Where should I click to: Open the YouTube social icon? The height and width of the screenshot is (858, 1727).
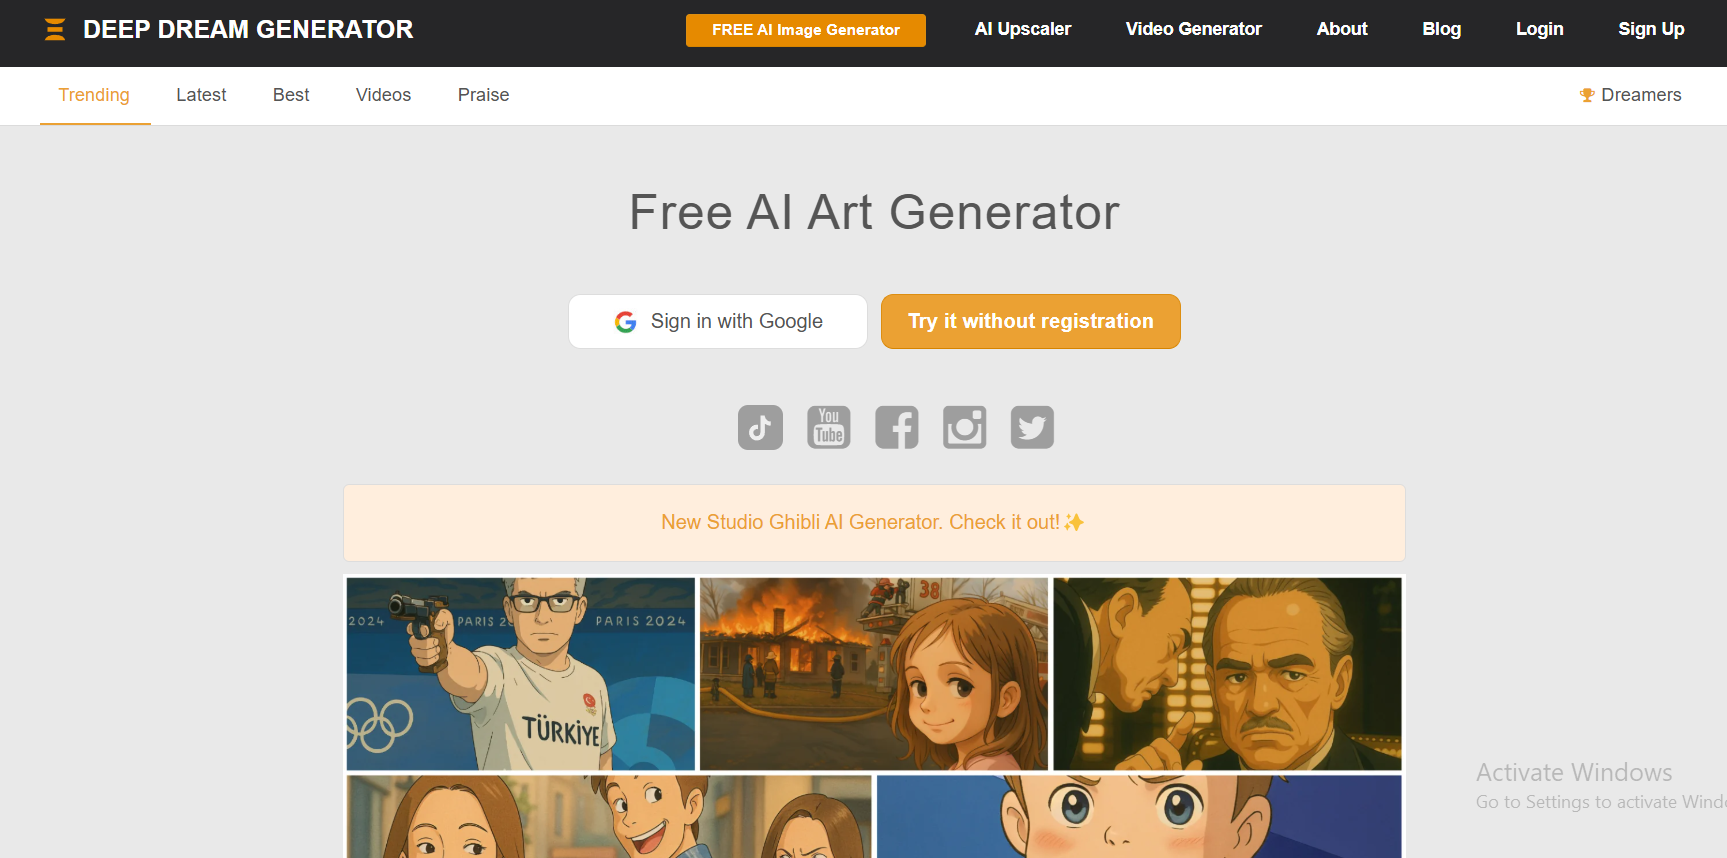point(829,427)
